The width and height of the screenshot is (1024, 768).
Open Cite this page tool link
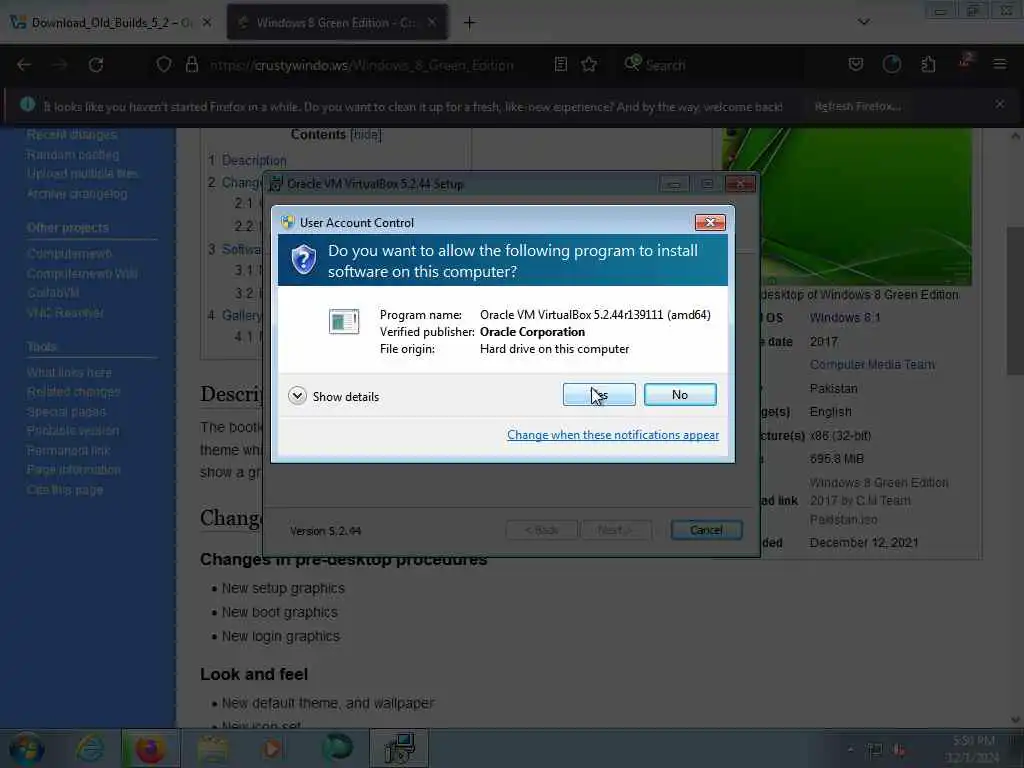(65, 490)
